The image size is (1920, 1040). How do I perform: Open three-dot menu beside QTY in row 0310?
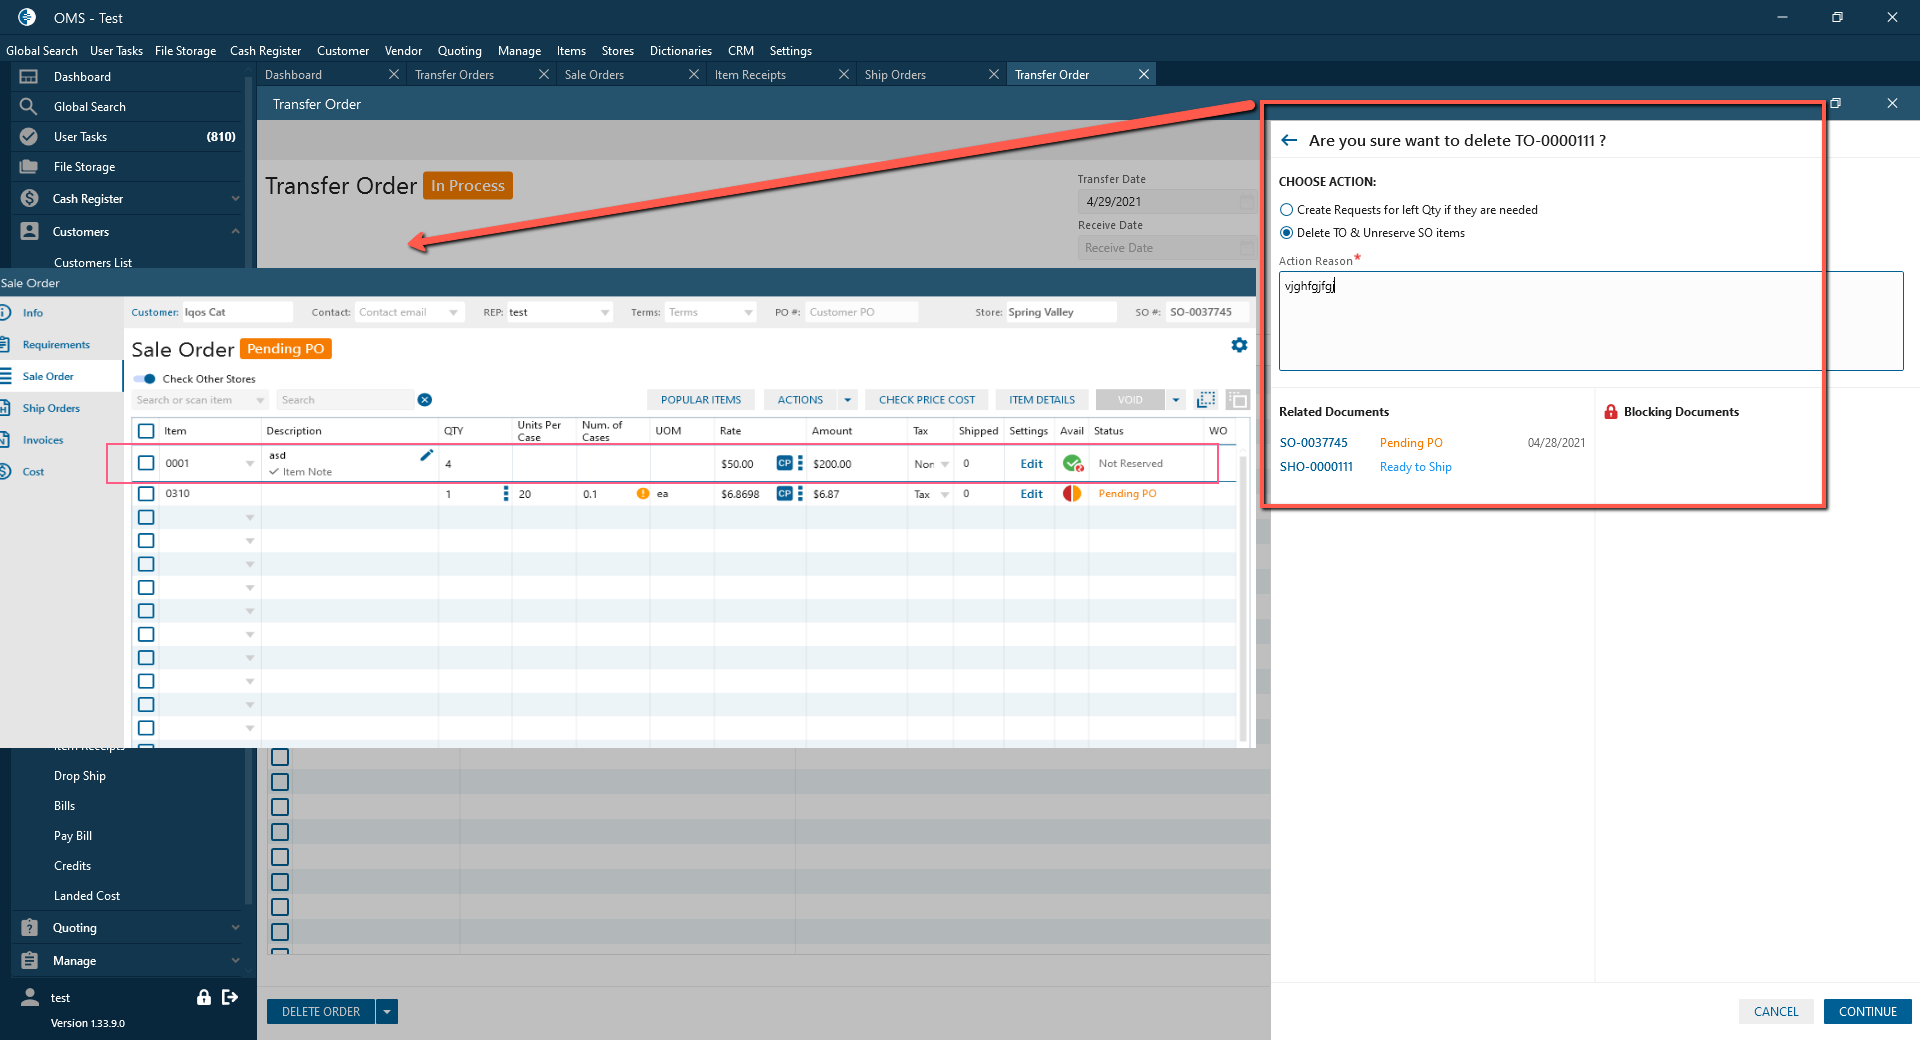coord(506,493)
